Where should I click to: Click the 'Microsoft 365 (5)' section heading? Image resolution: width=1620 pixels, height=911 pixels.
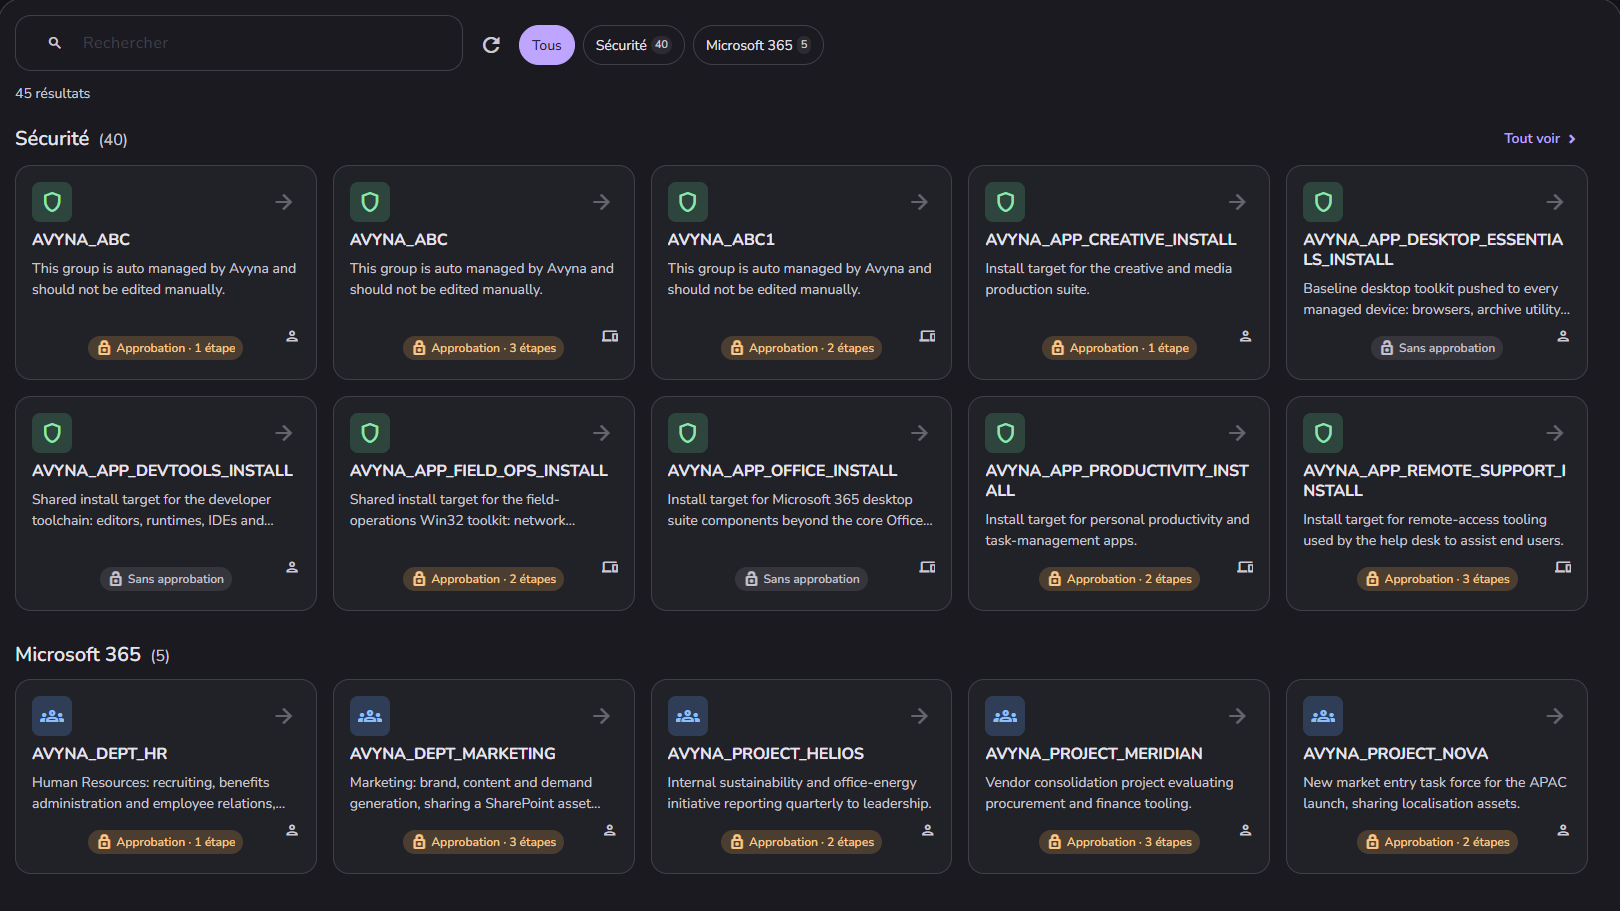pos(92,655)
